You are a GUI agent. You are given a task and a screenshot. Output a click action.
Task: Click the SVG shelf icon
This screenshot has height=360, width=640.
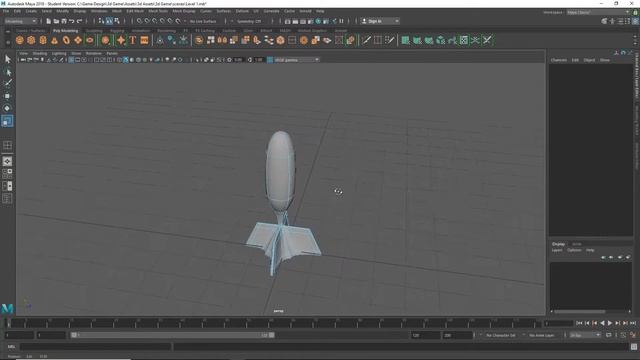[144, 40]
